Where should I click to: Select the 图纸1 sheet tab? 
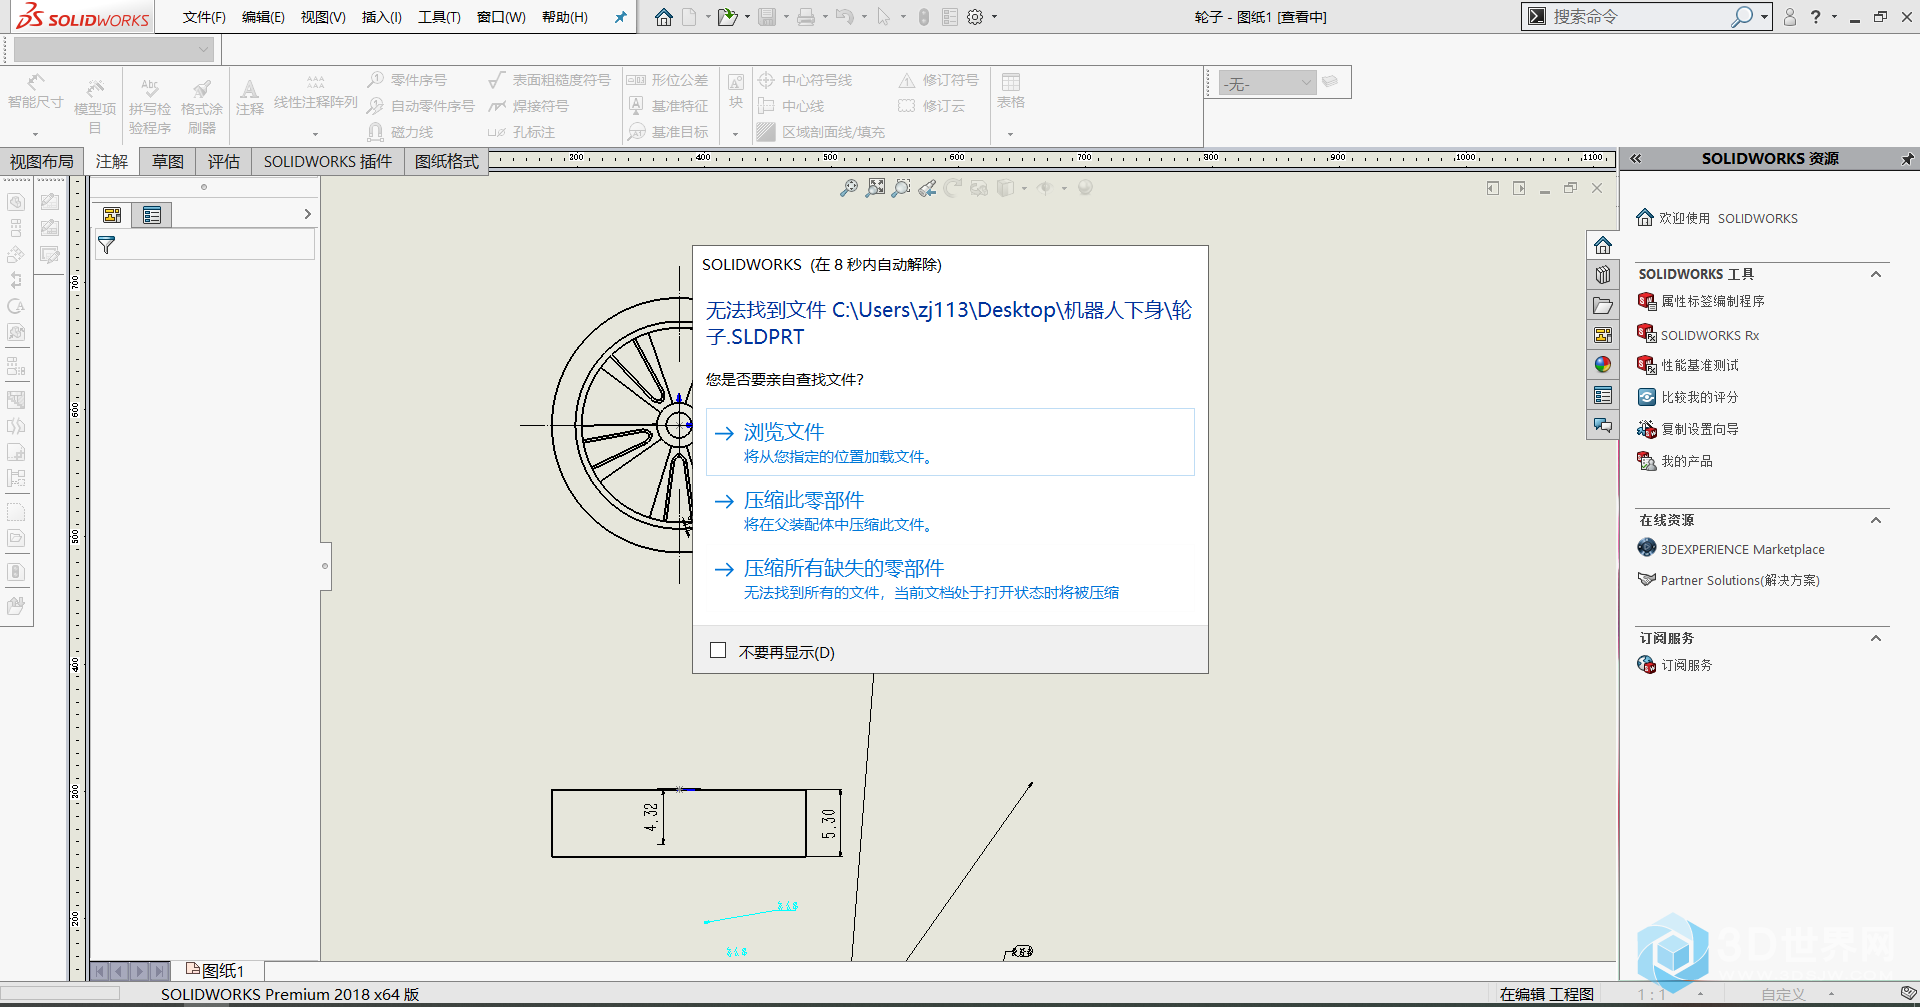point(216,970)
